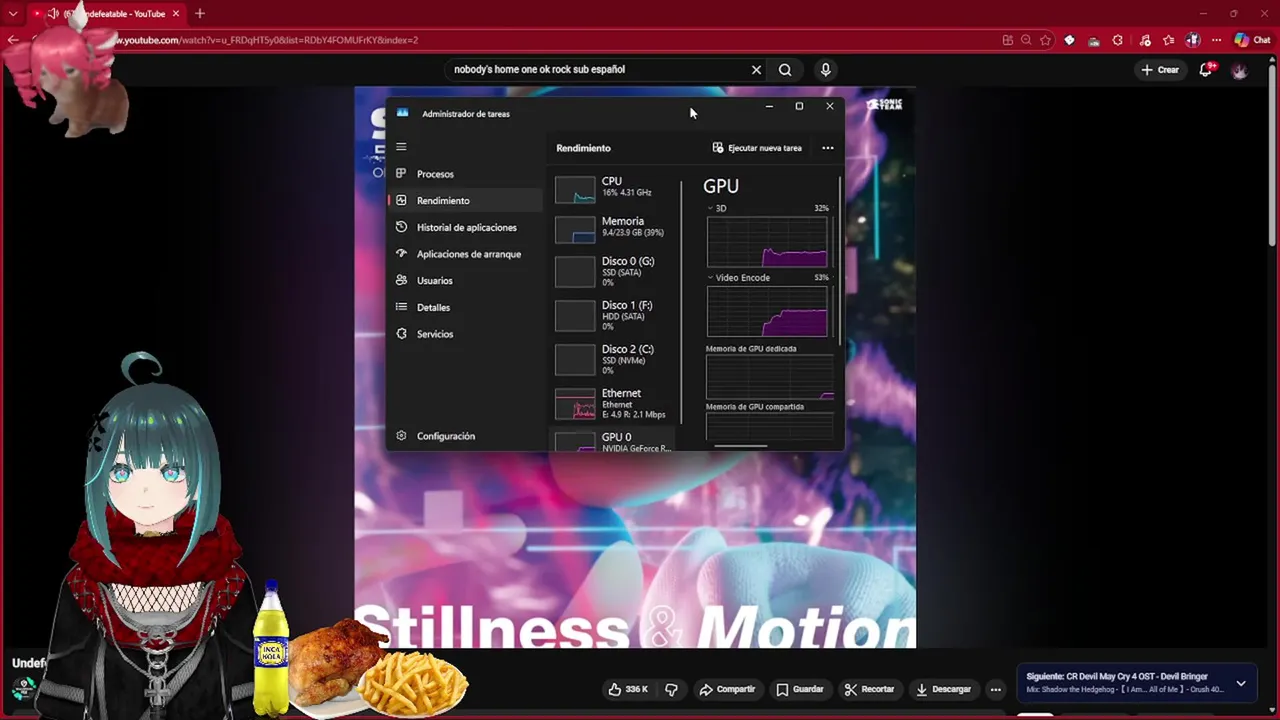Viewport: 1280px width, 720px height.
Task: Select the Memoria performance entry
Action: pos(614,229)
